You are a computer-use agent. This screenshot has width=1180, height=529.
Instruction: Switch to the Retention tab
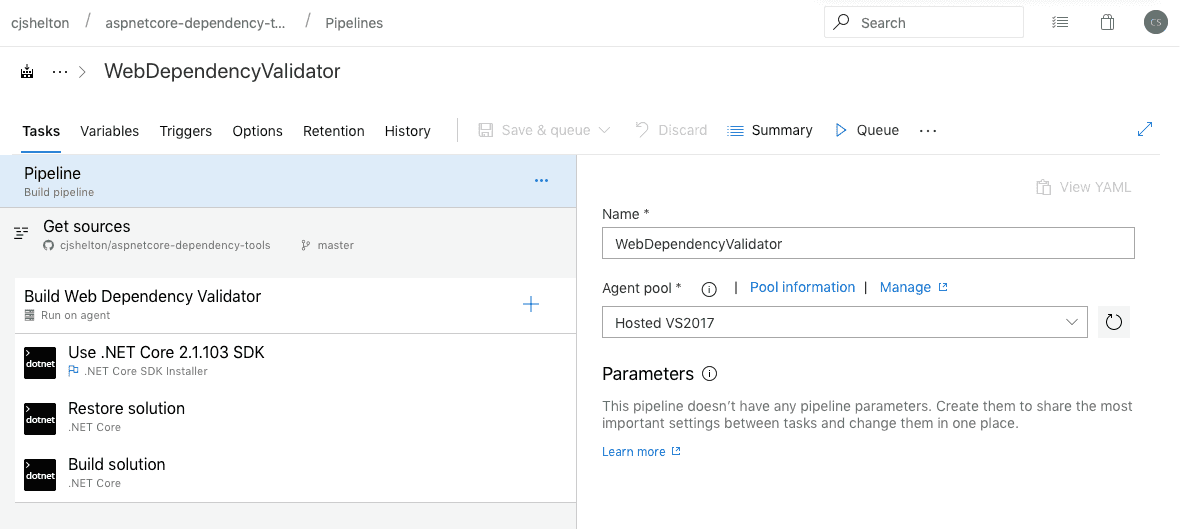[333, 131]
